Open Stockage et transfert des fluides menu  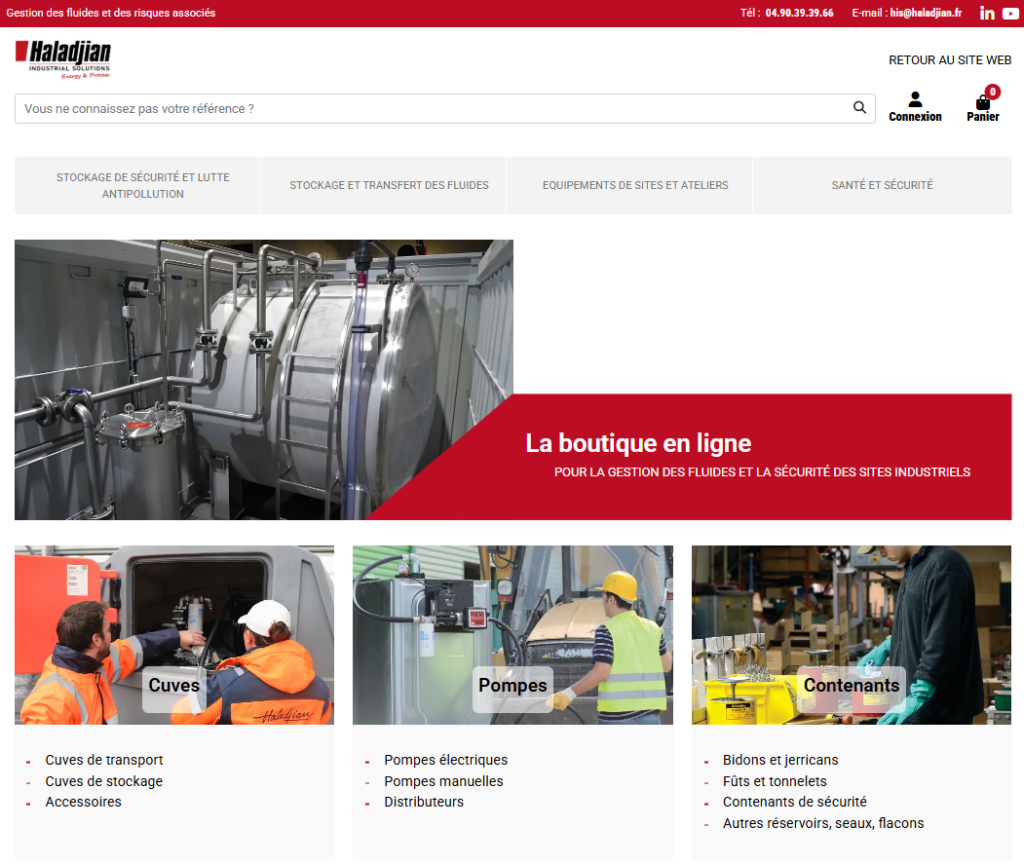(x=389, y=185)
